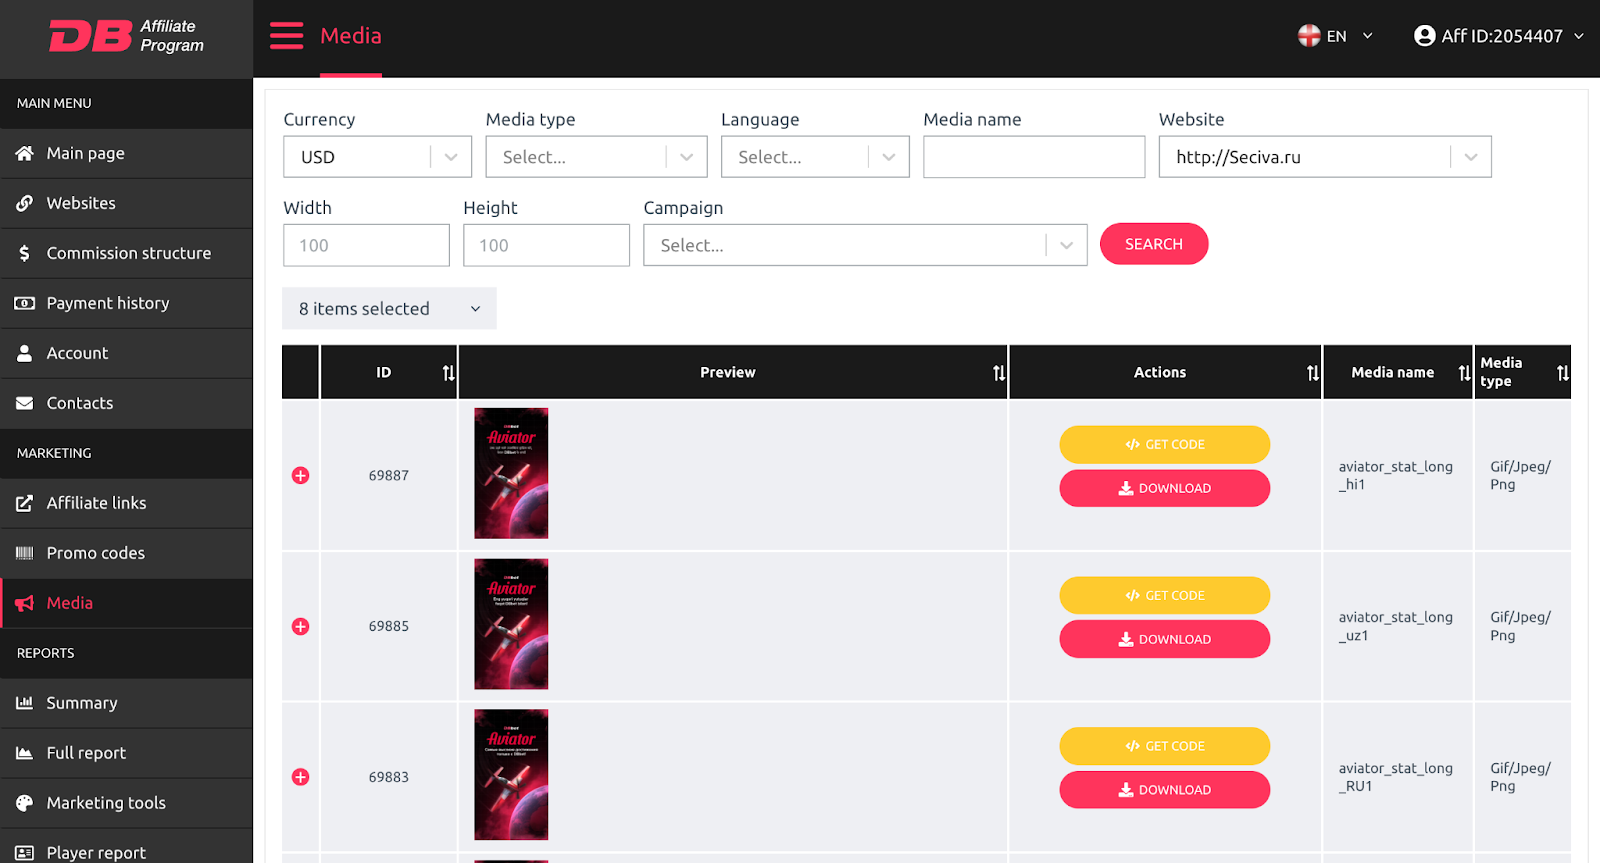Click the external link icon for Affiliate links

coord(25,503)
